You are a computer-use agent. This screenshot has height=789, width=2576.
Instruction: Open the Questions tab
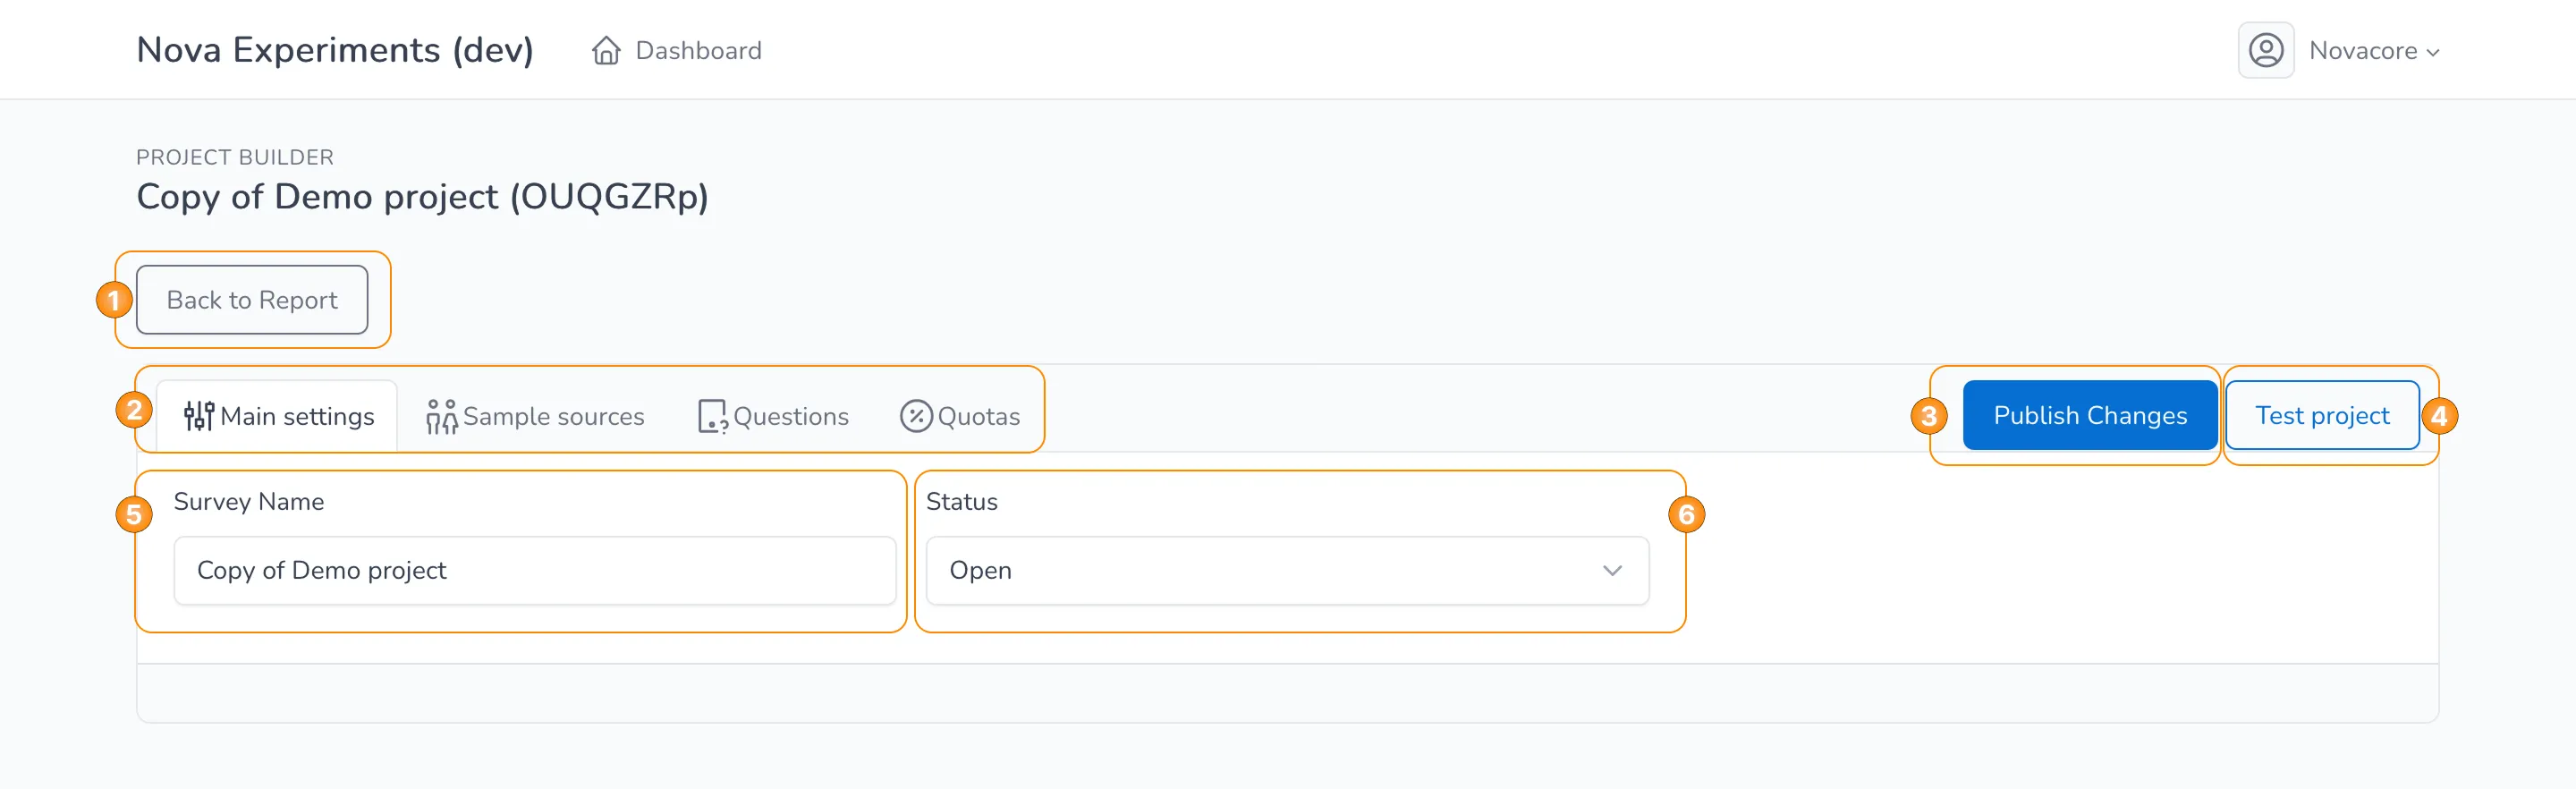point(774,415)
